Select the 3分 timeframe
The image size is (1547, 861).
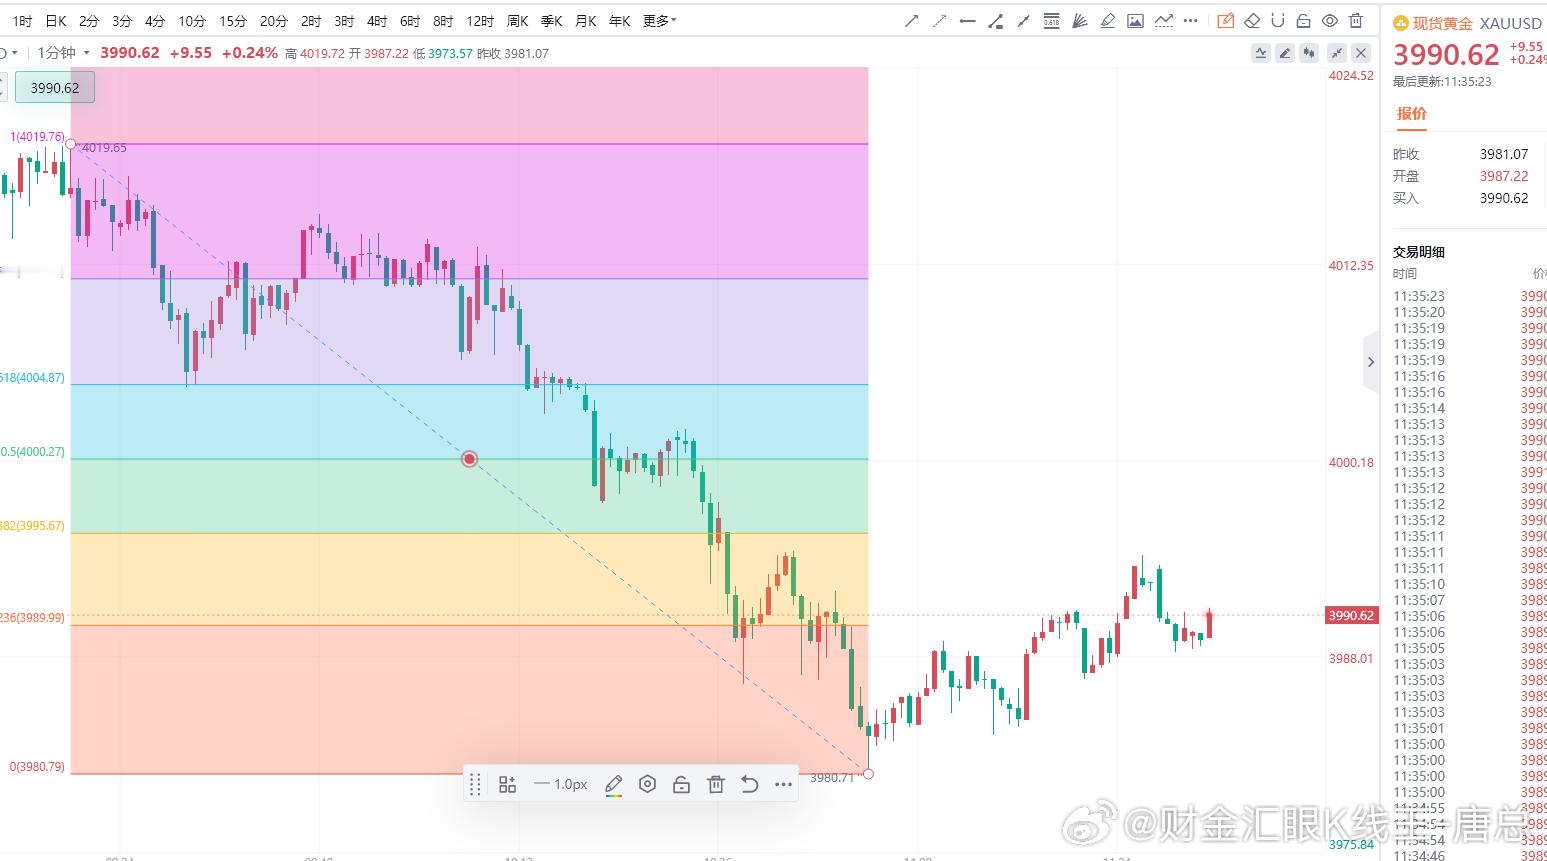[x=122, y=21]
